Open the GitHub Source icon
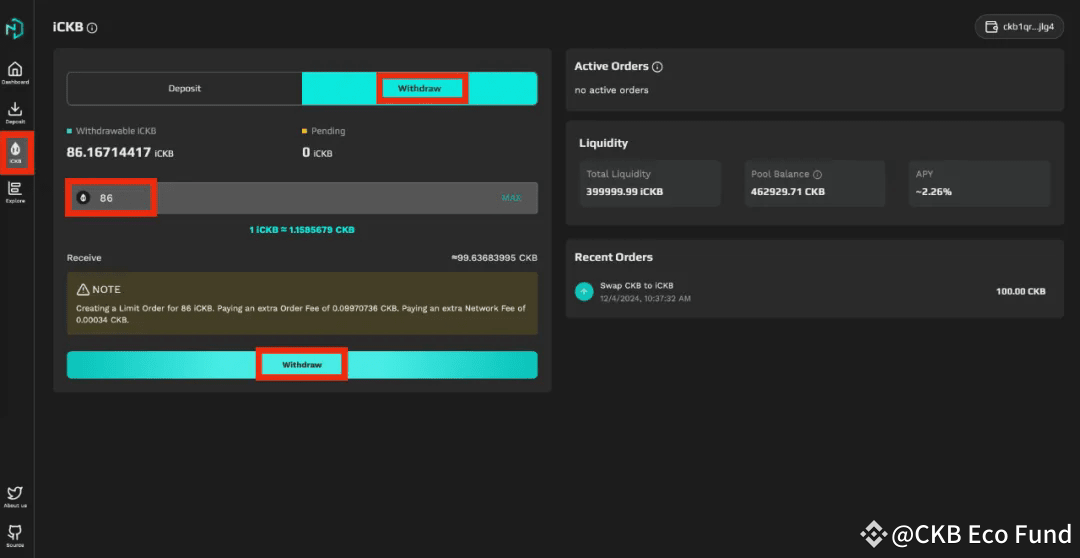The height and width of the screenshot is (558, 1080). point(15,533)
